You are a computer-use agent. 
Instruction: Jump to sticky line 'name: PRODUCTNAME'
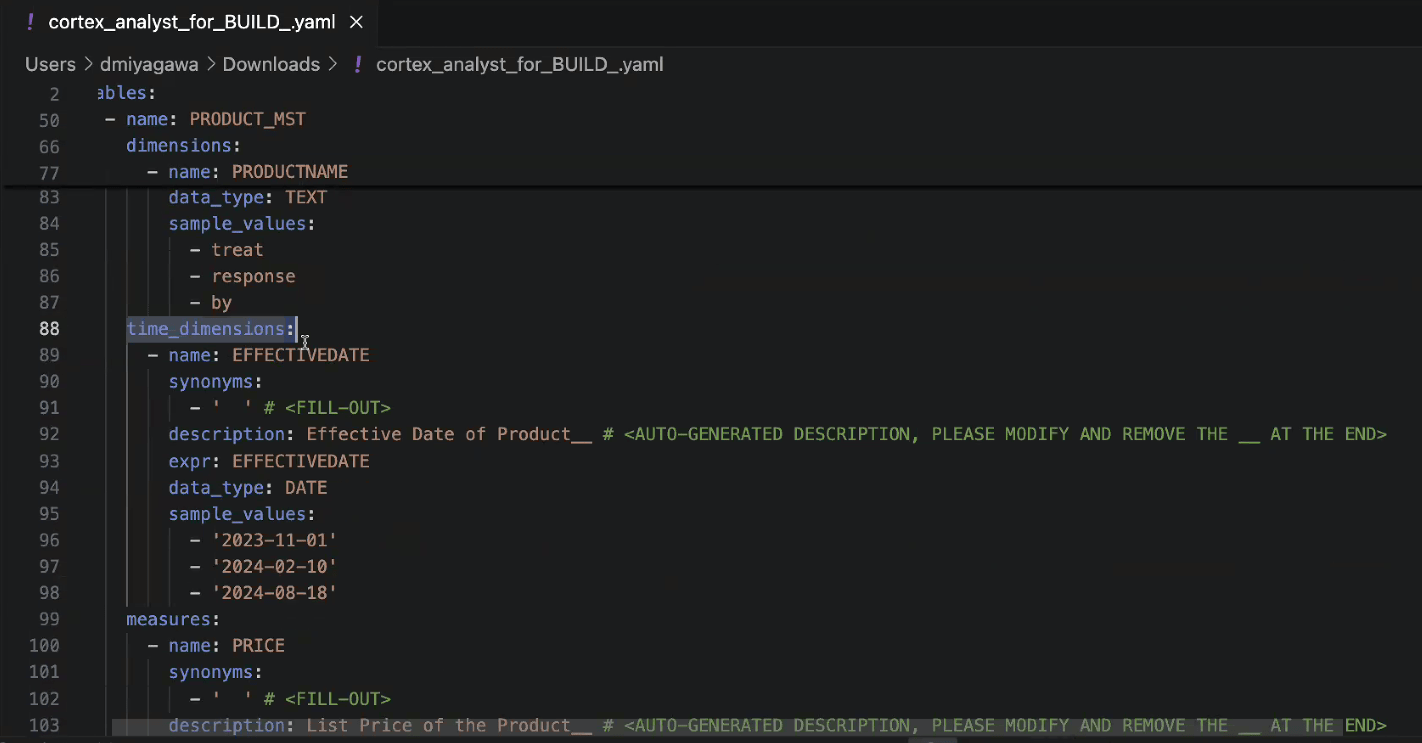click(258, 172)
